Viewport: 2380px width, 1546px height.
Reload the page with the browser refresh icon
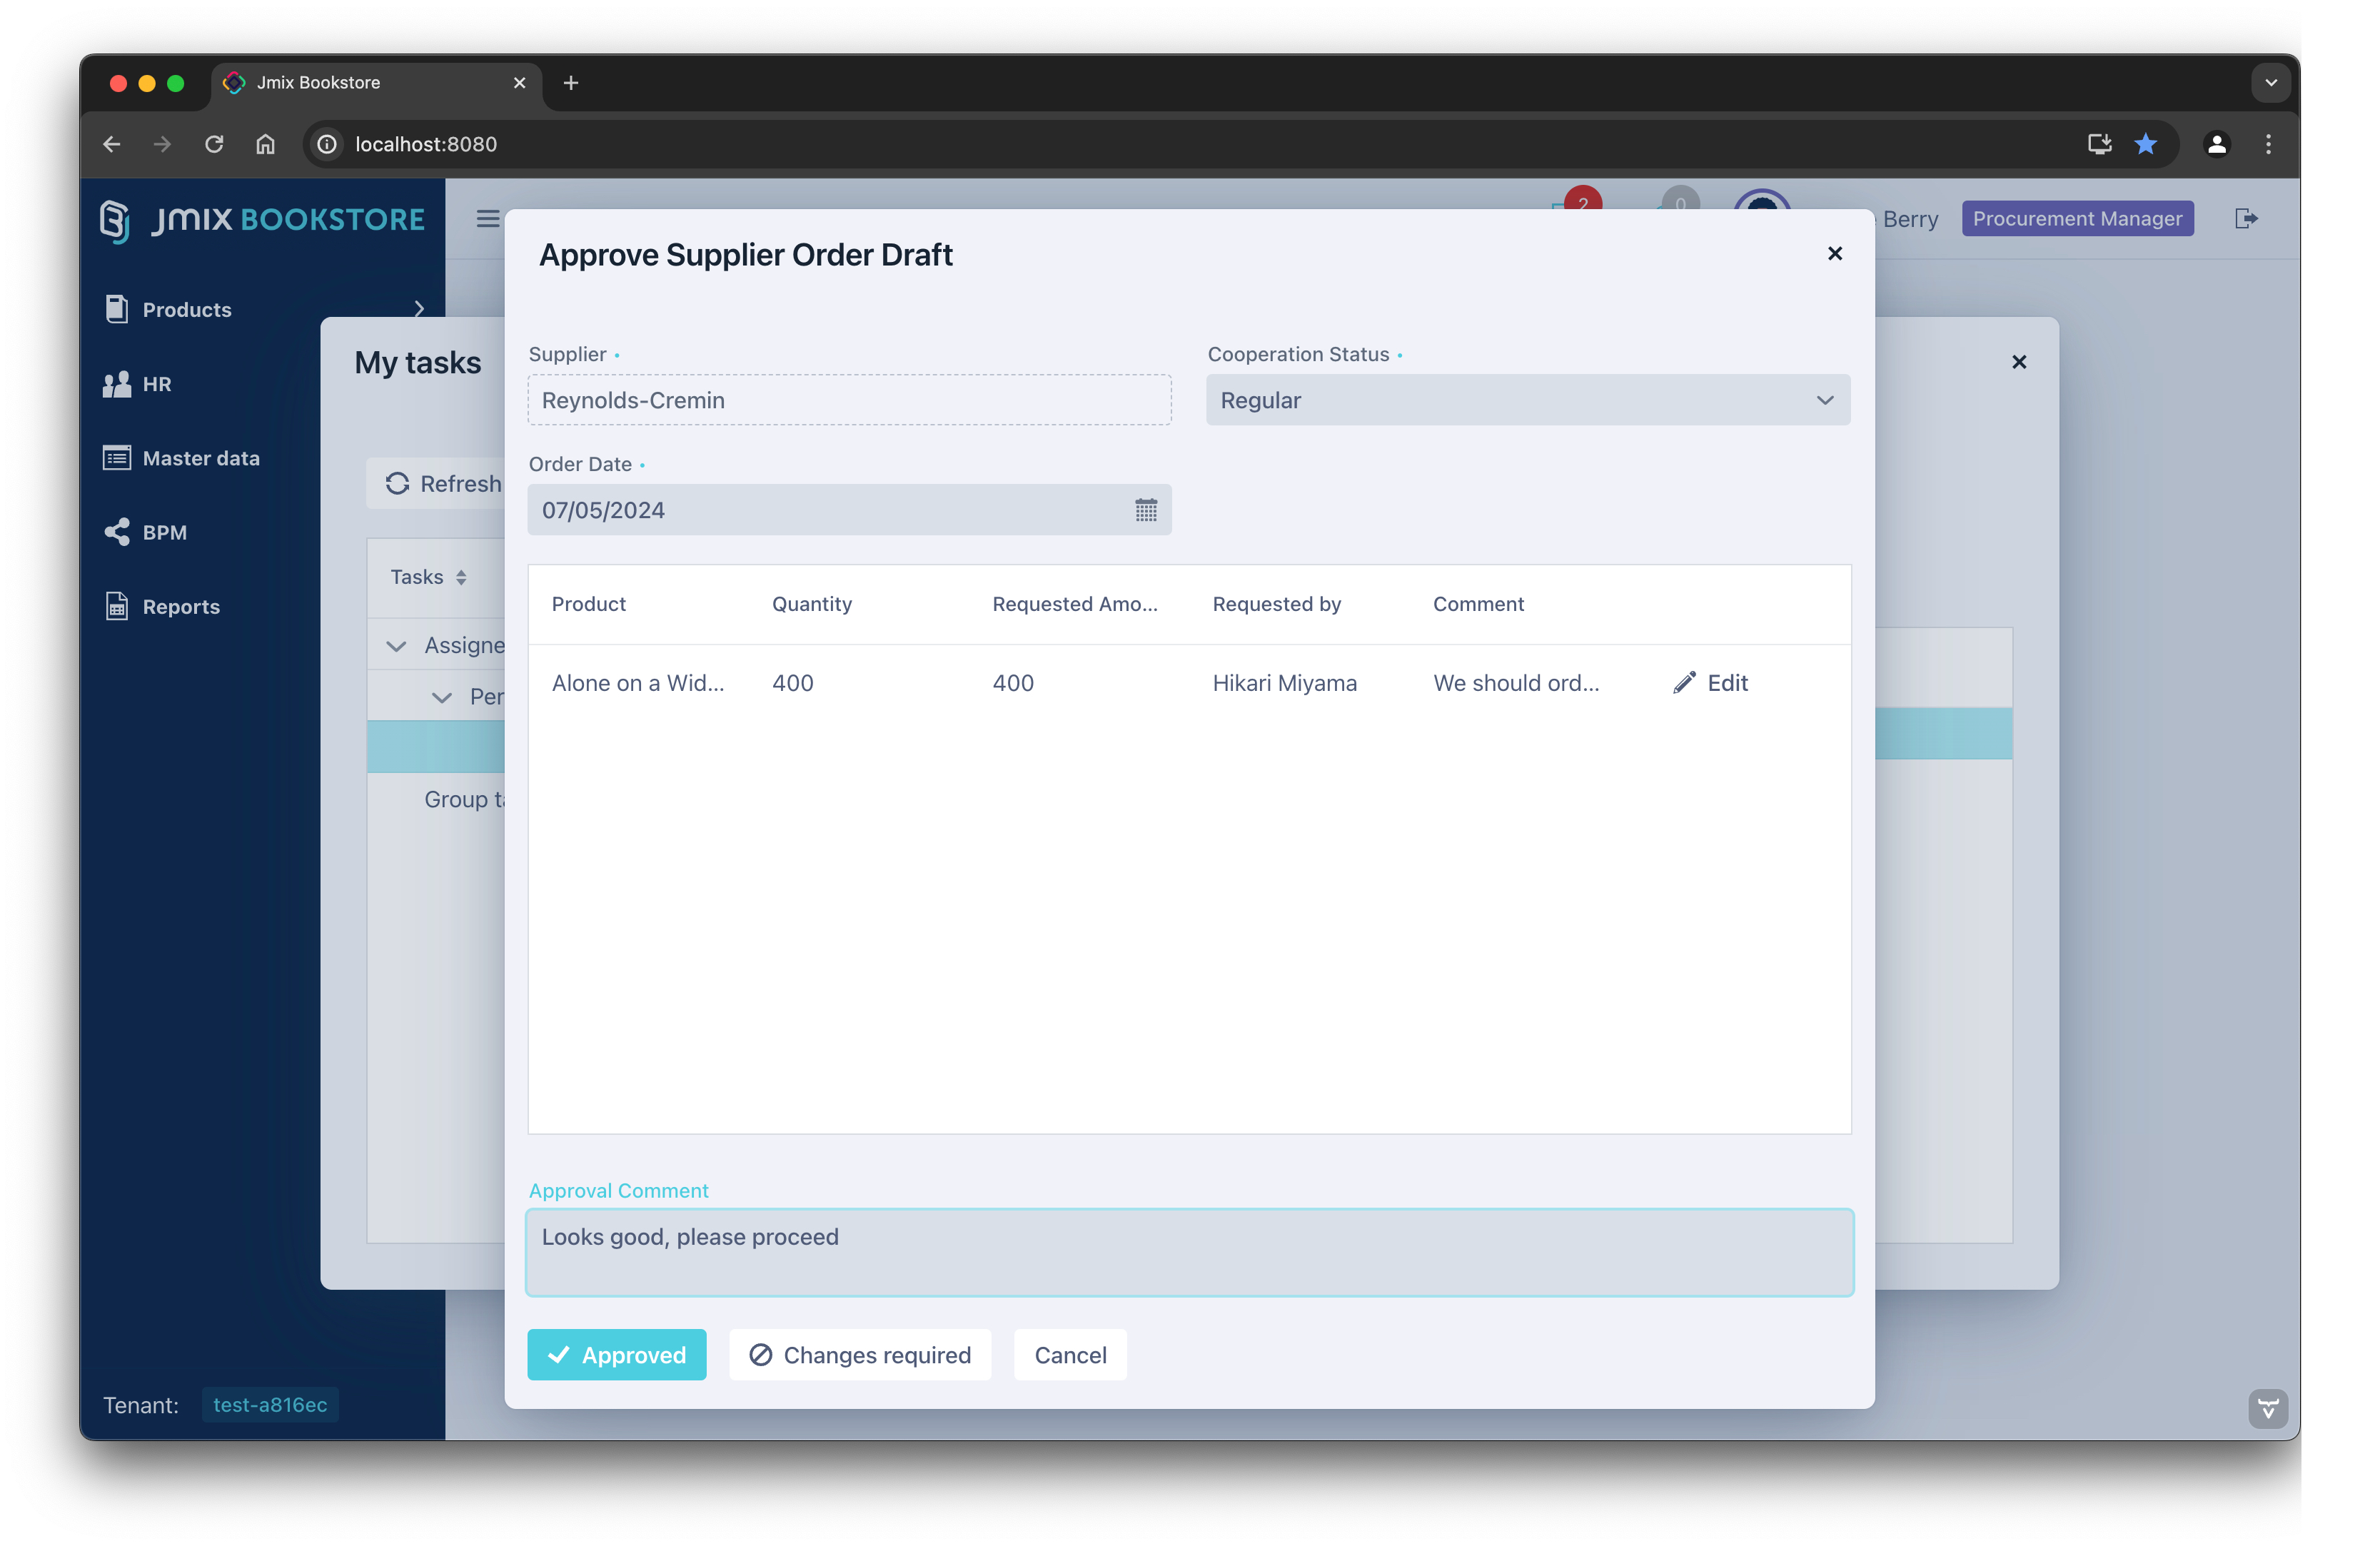[x=214, y=144]
